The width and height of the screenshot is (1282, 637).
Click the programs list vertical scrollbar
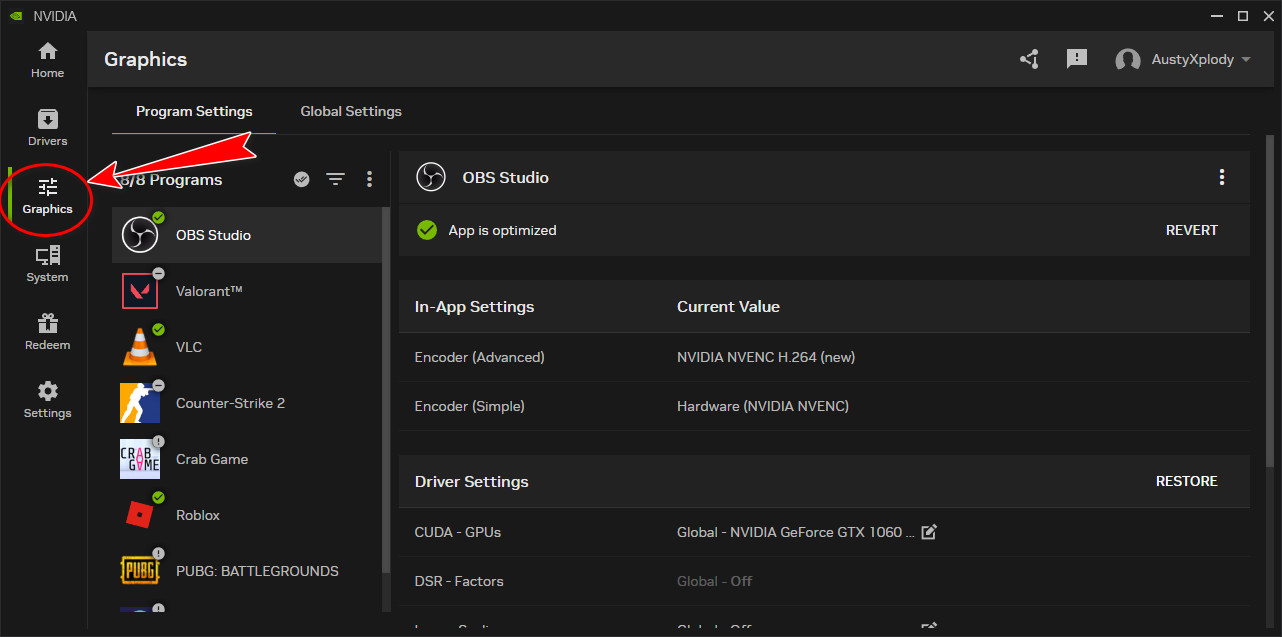[x=386, y=400]
